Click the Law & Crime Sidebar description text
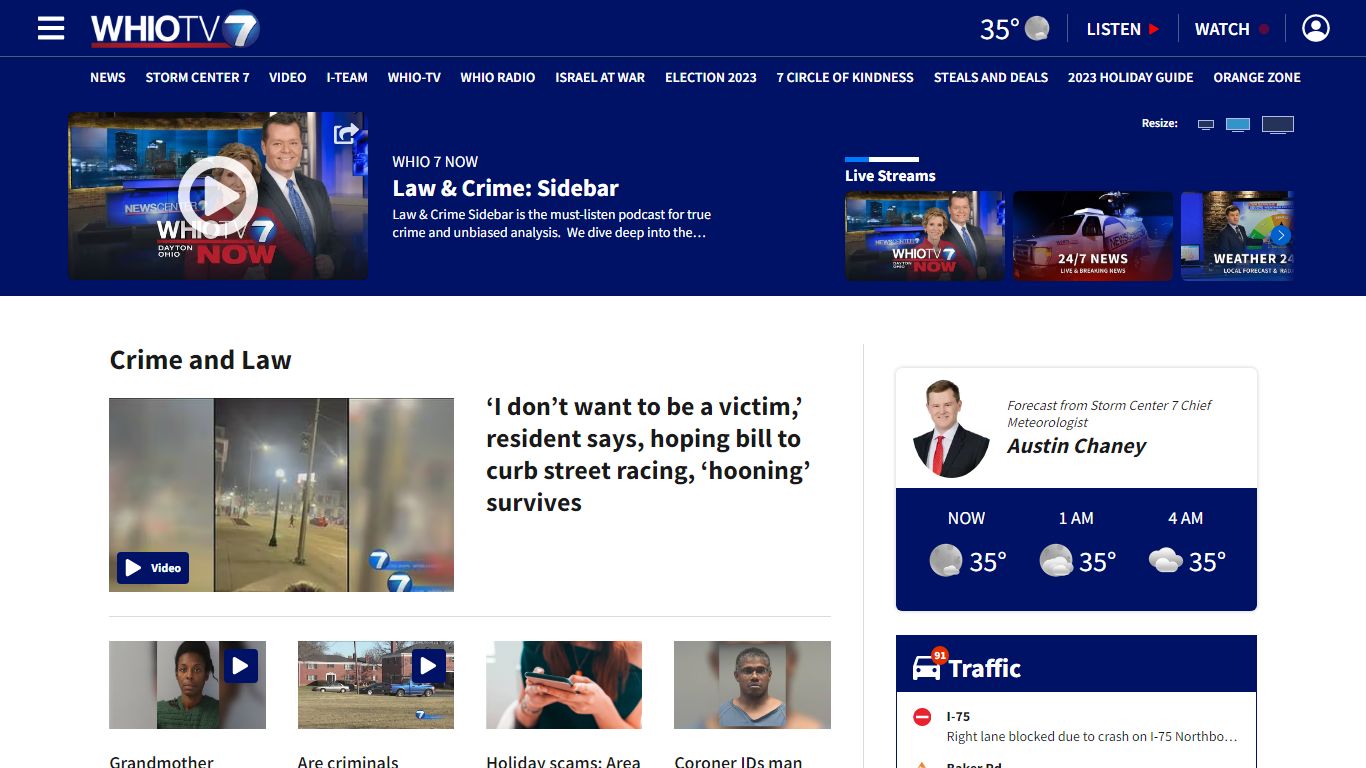The height and width of the screenshot is (768, 1366). coord(551,224)
